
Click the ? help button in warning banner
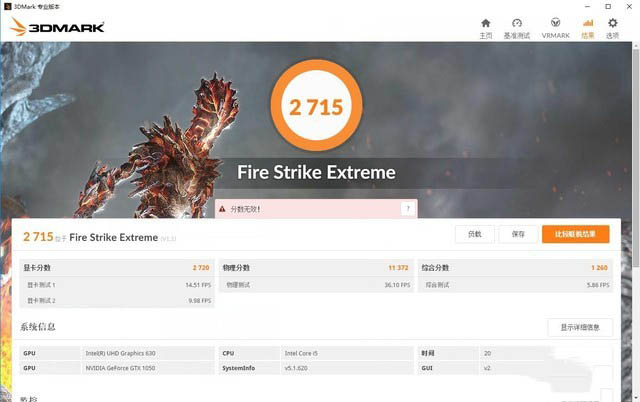407,209
